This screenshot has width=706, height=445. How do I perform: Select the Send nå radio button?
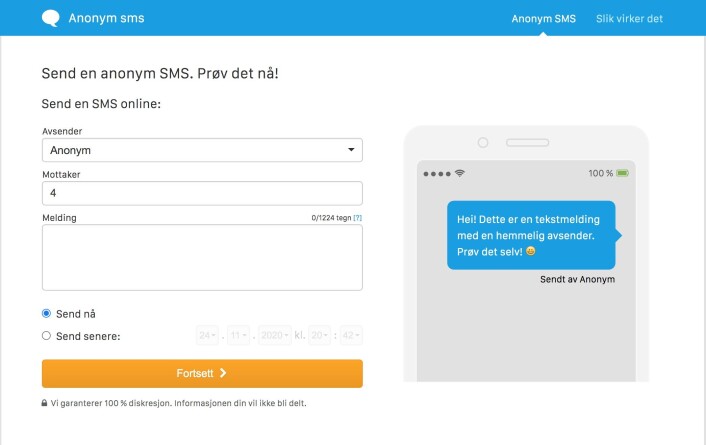pos(46,313)
